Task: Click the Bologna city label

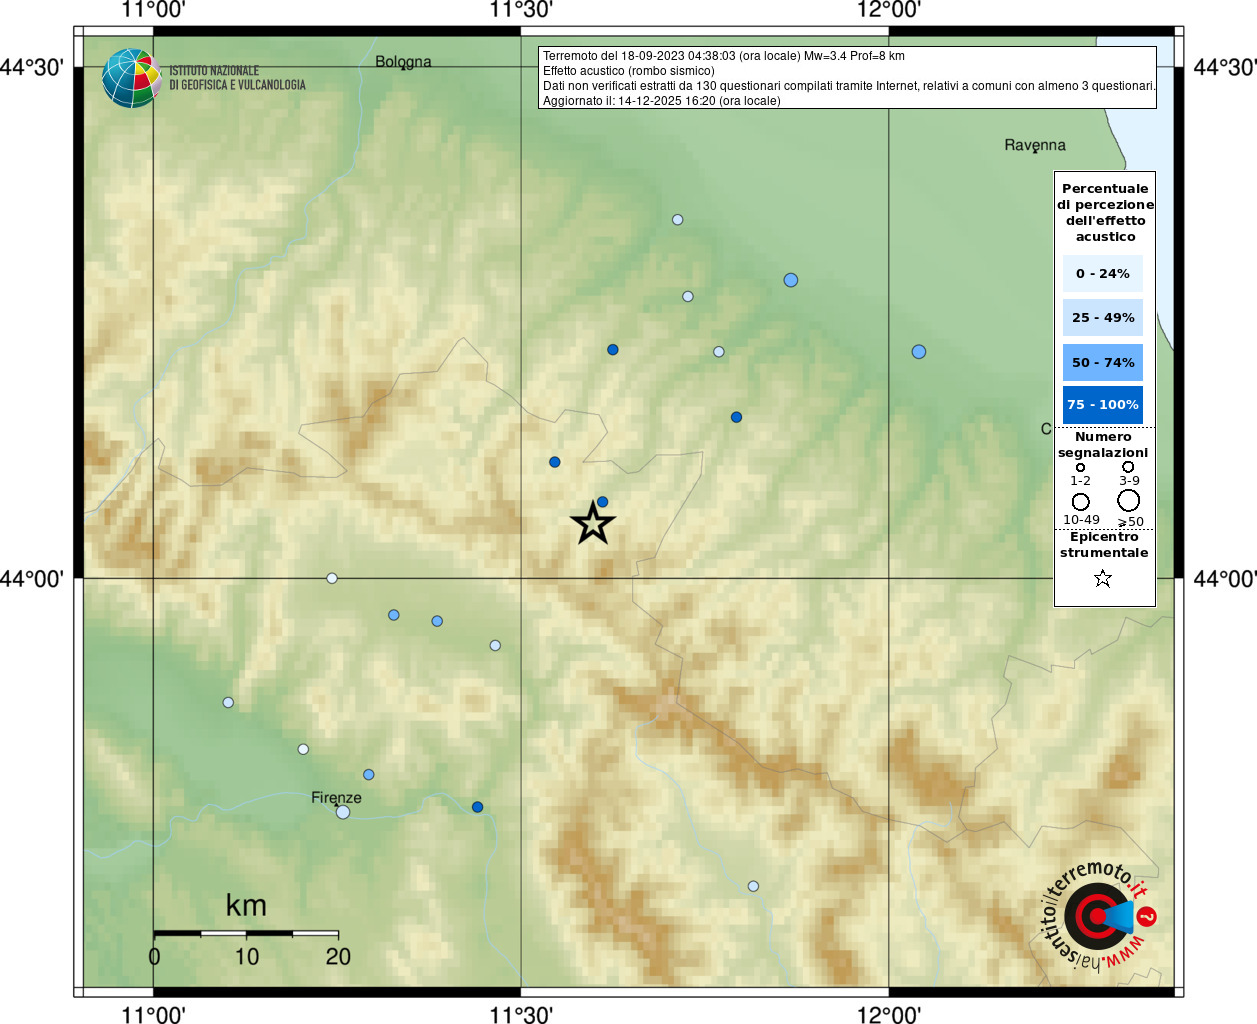Action: pos(403,62)
